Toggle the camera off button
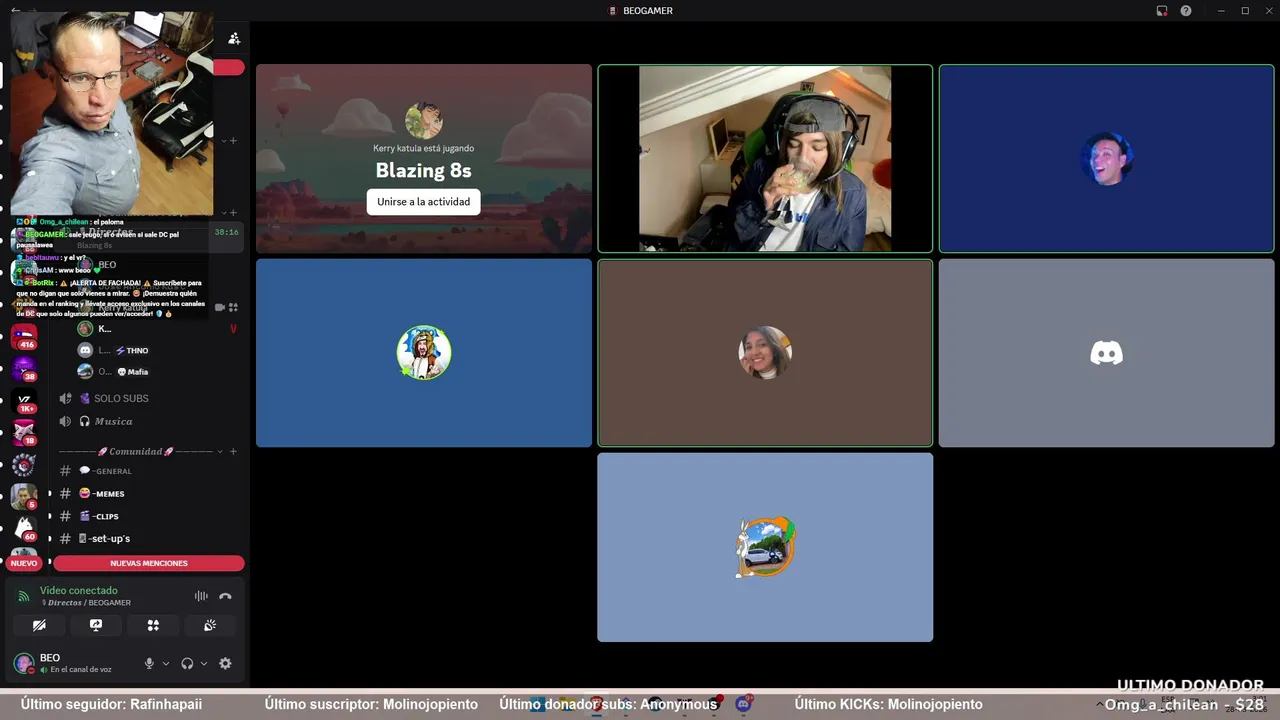This screenshot has width=1280, height=720. 39,625
